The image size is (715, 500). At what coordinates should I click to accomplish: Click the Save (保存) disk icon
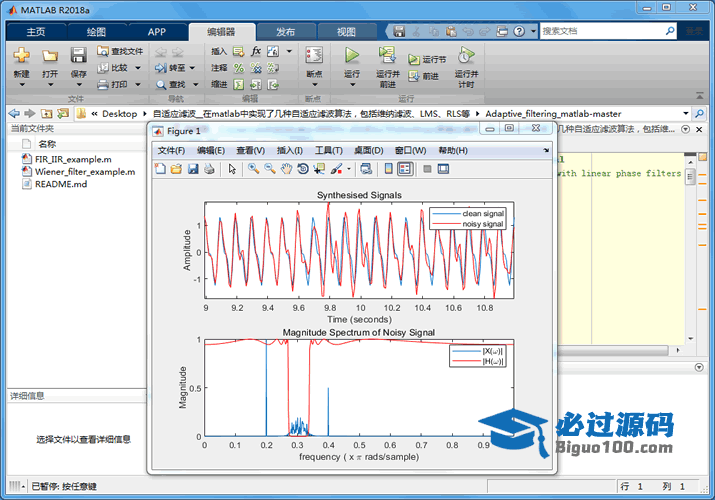(78, 55)
